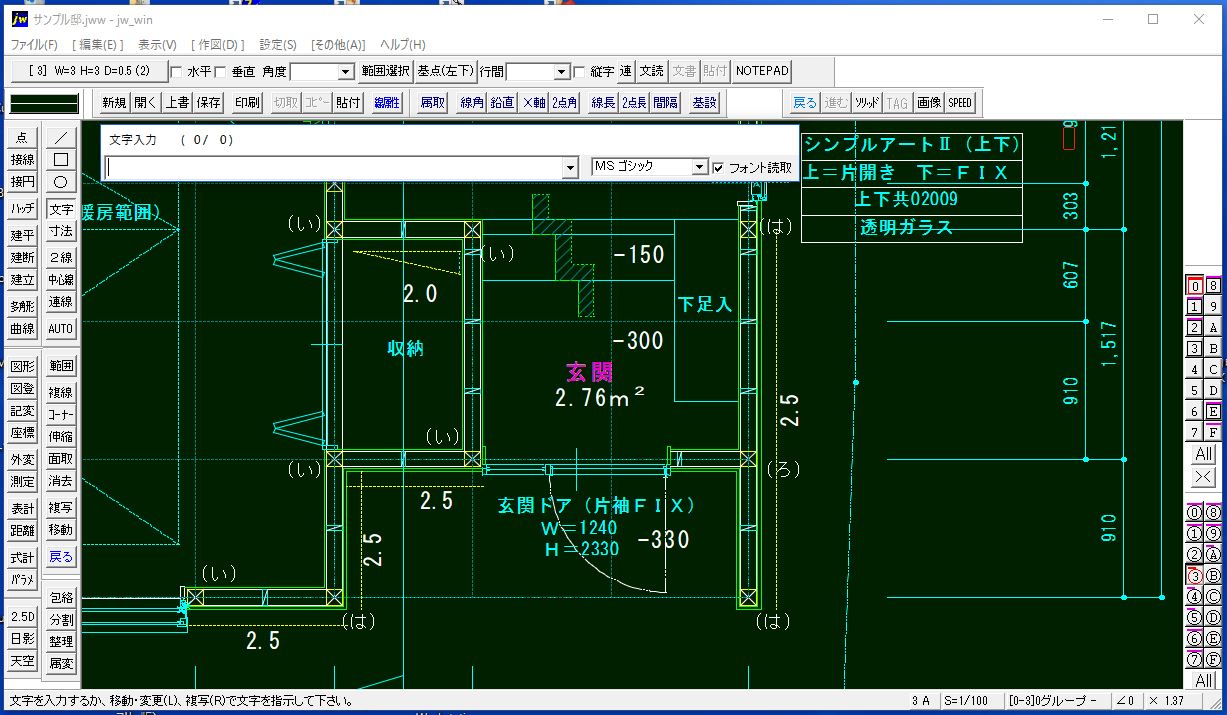Screen dimensions: 1227x715
Task: Select the 分割 divide tool
Action: [61, 620]
